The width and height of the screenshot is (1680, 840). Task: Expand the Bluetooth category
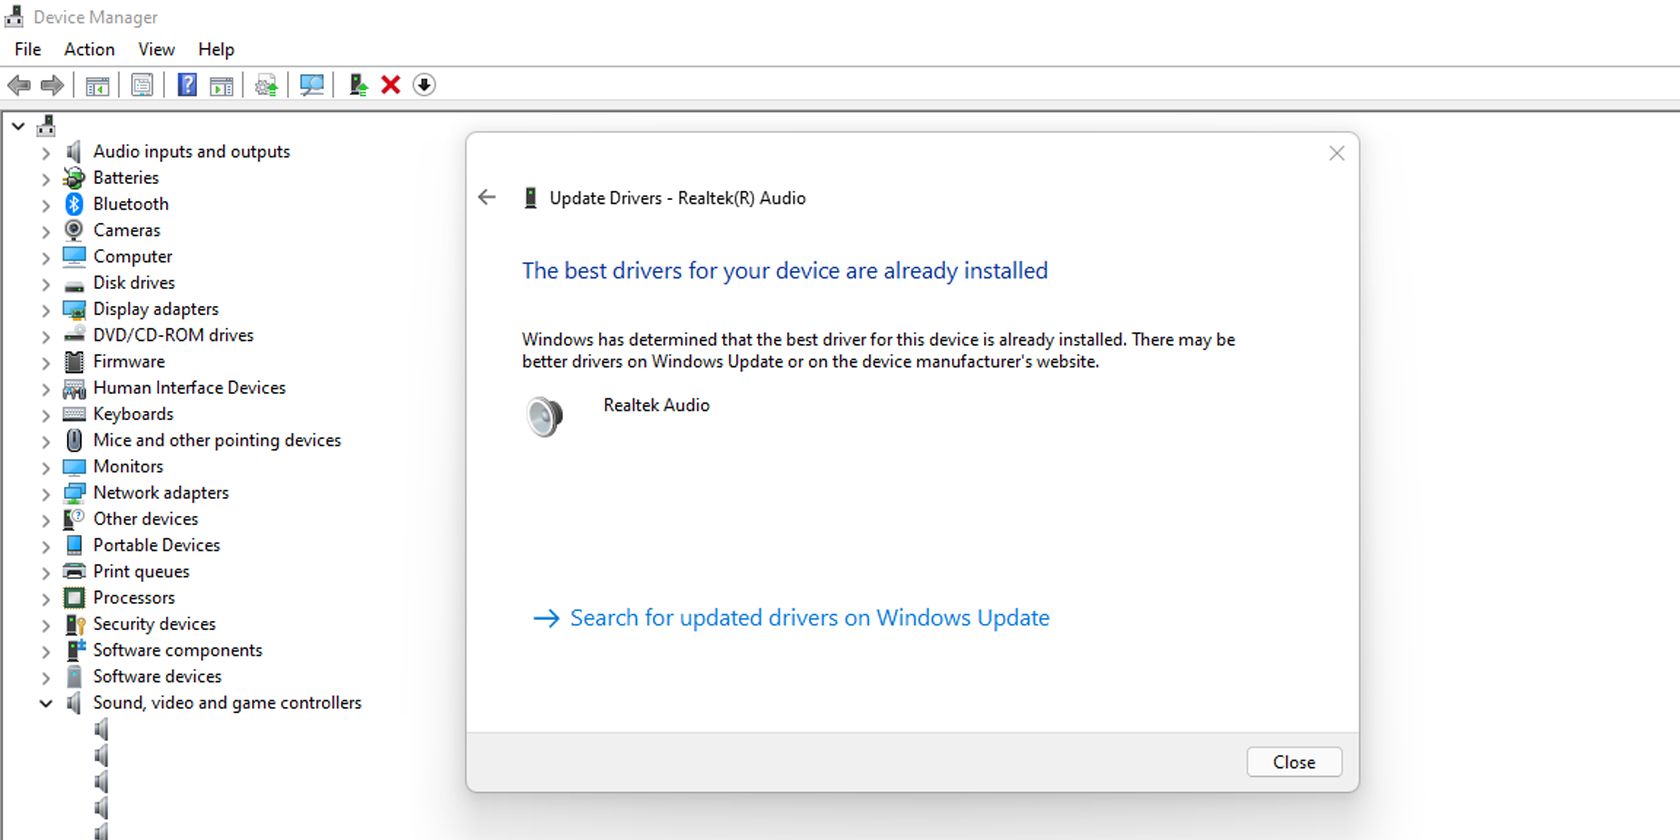tap(46, 205)
